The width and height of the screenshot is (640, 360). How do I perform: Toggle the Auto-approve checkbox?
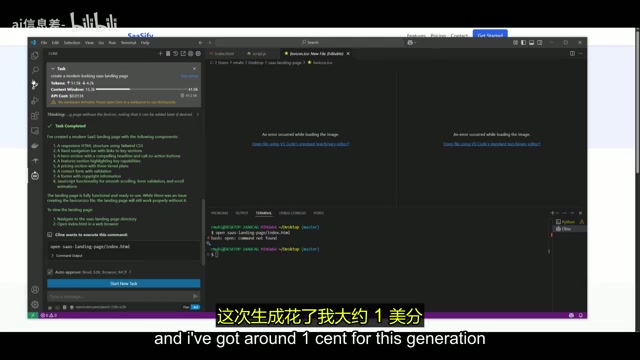point(50,272)
